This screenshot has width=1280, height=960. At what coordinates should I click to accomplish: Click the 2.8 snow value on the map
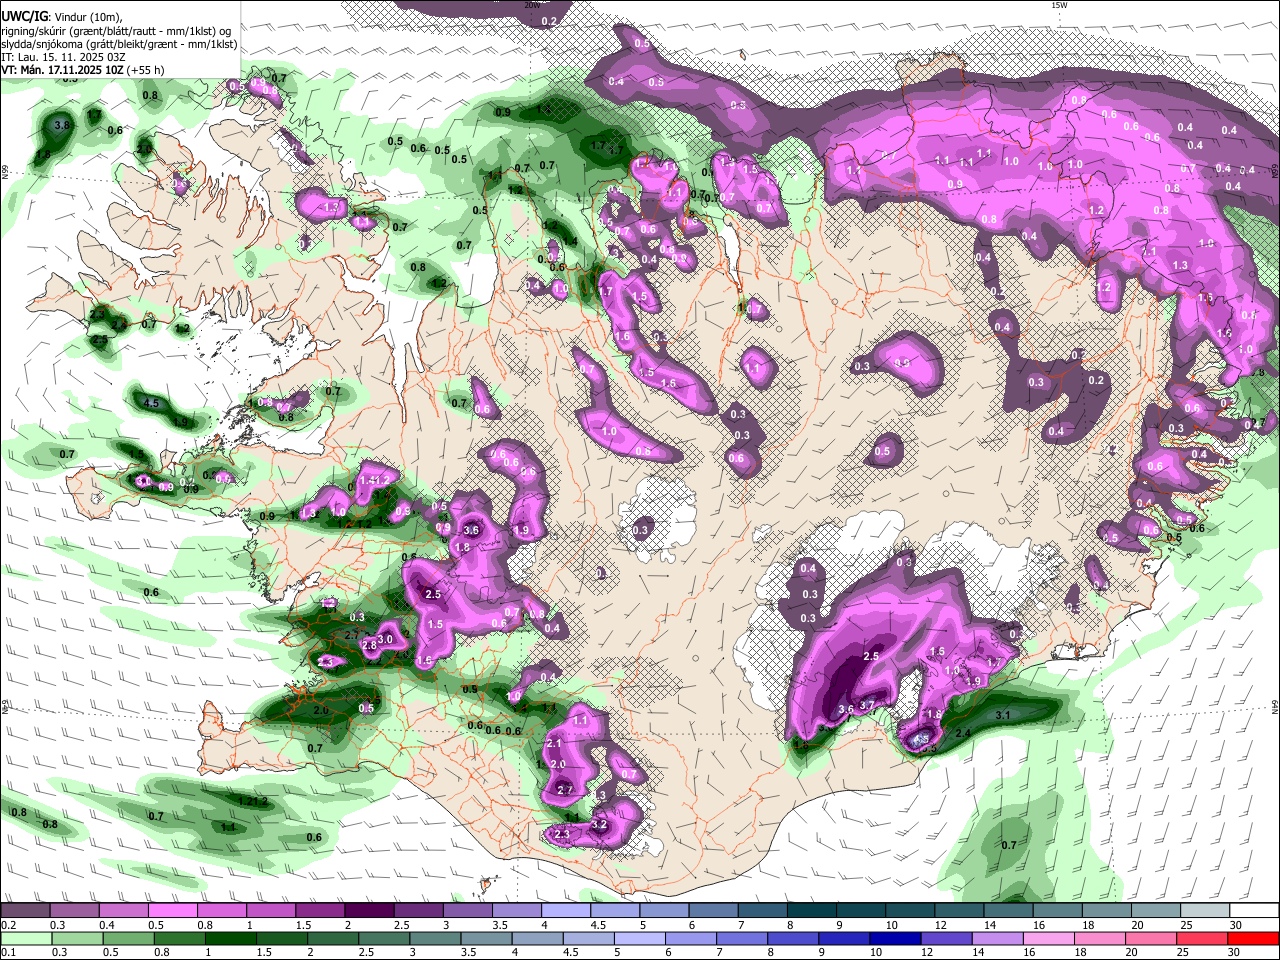pyautogui.click(x=369, y=645)
